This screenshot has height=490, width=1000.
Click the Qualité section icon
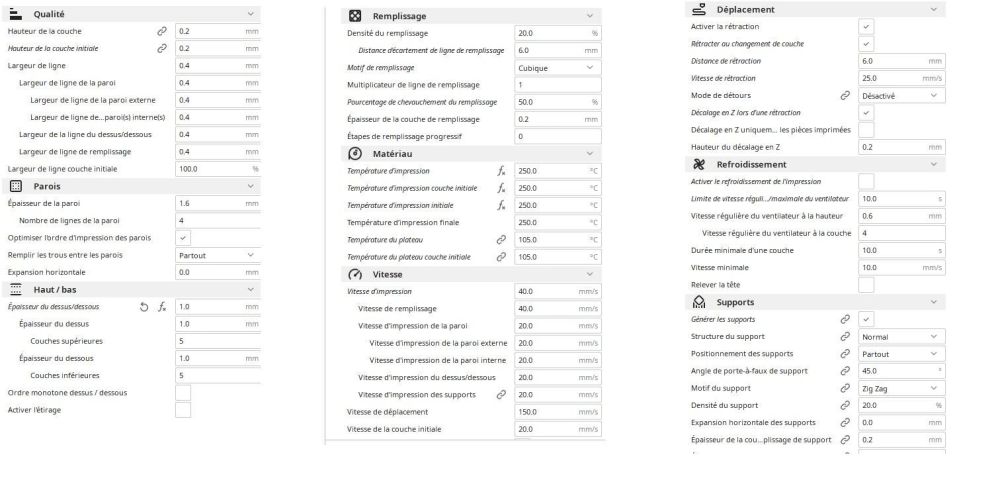(x=14, y=14)
